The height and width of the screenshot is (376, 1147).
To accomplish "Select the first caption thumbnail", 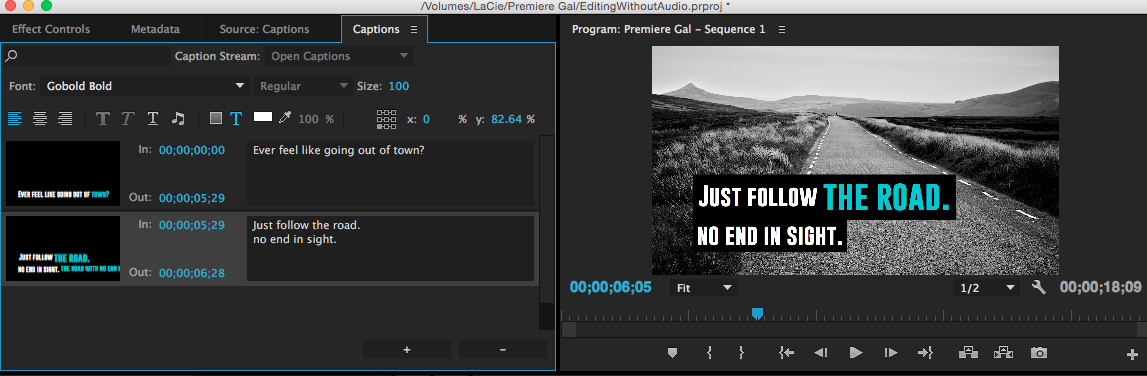I will (63, 173).
